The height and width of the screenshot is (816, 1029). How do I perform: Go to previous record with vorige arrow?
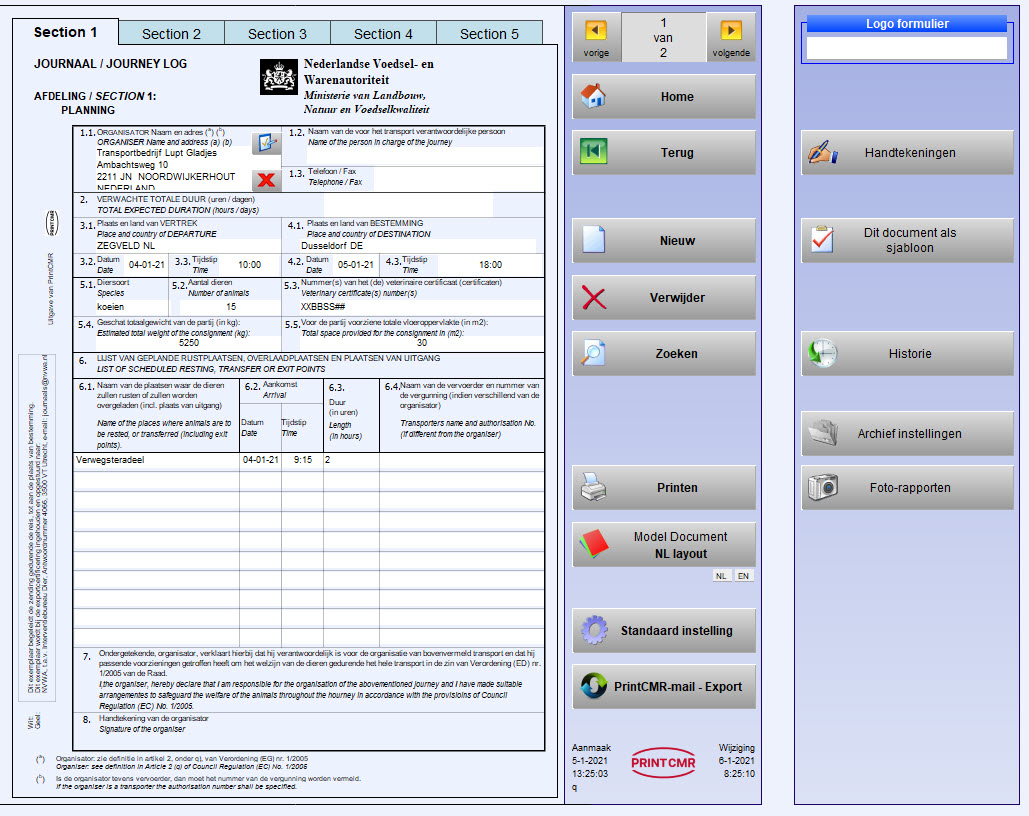[x=596, y=31]
